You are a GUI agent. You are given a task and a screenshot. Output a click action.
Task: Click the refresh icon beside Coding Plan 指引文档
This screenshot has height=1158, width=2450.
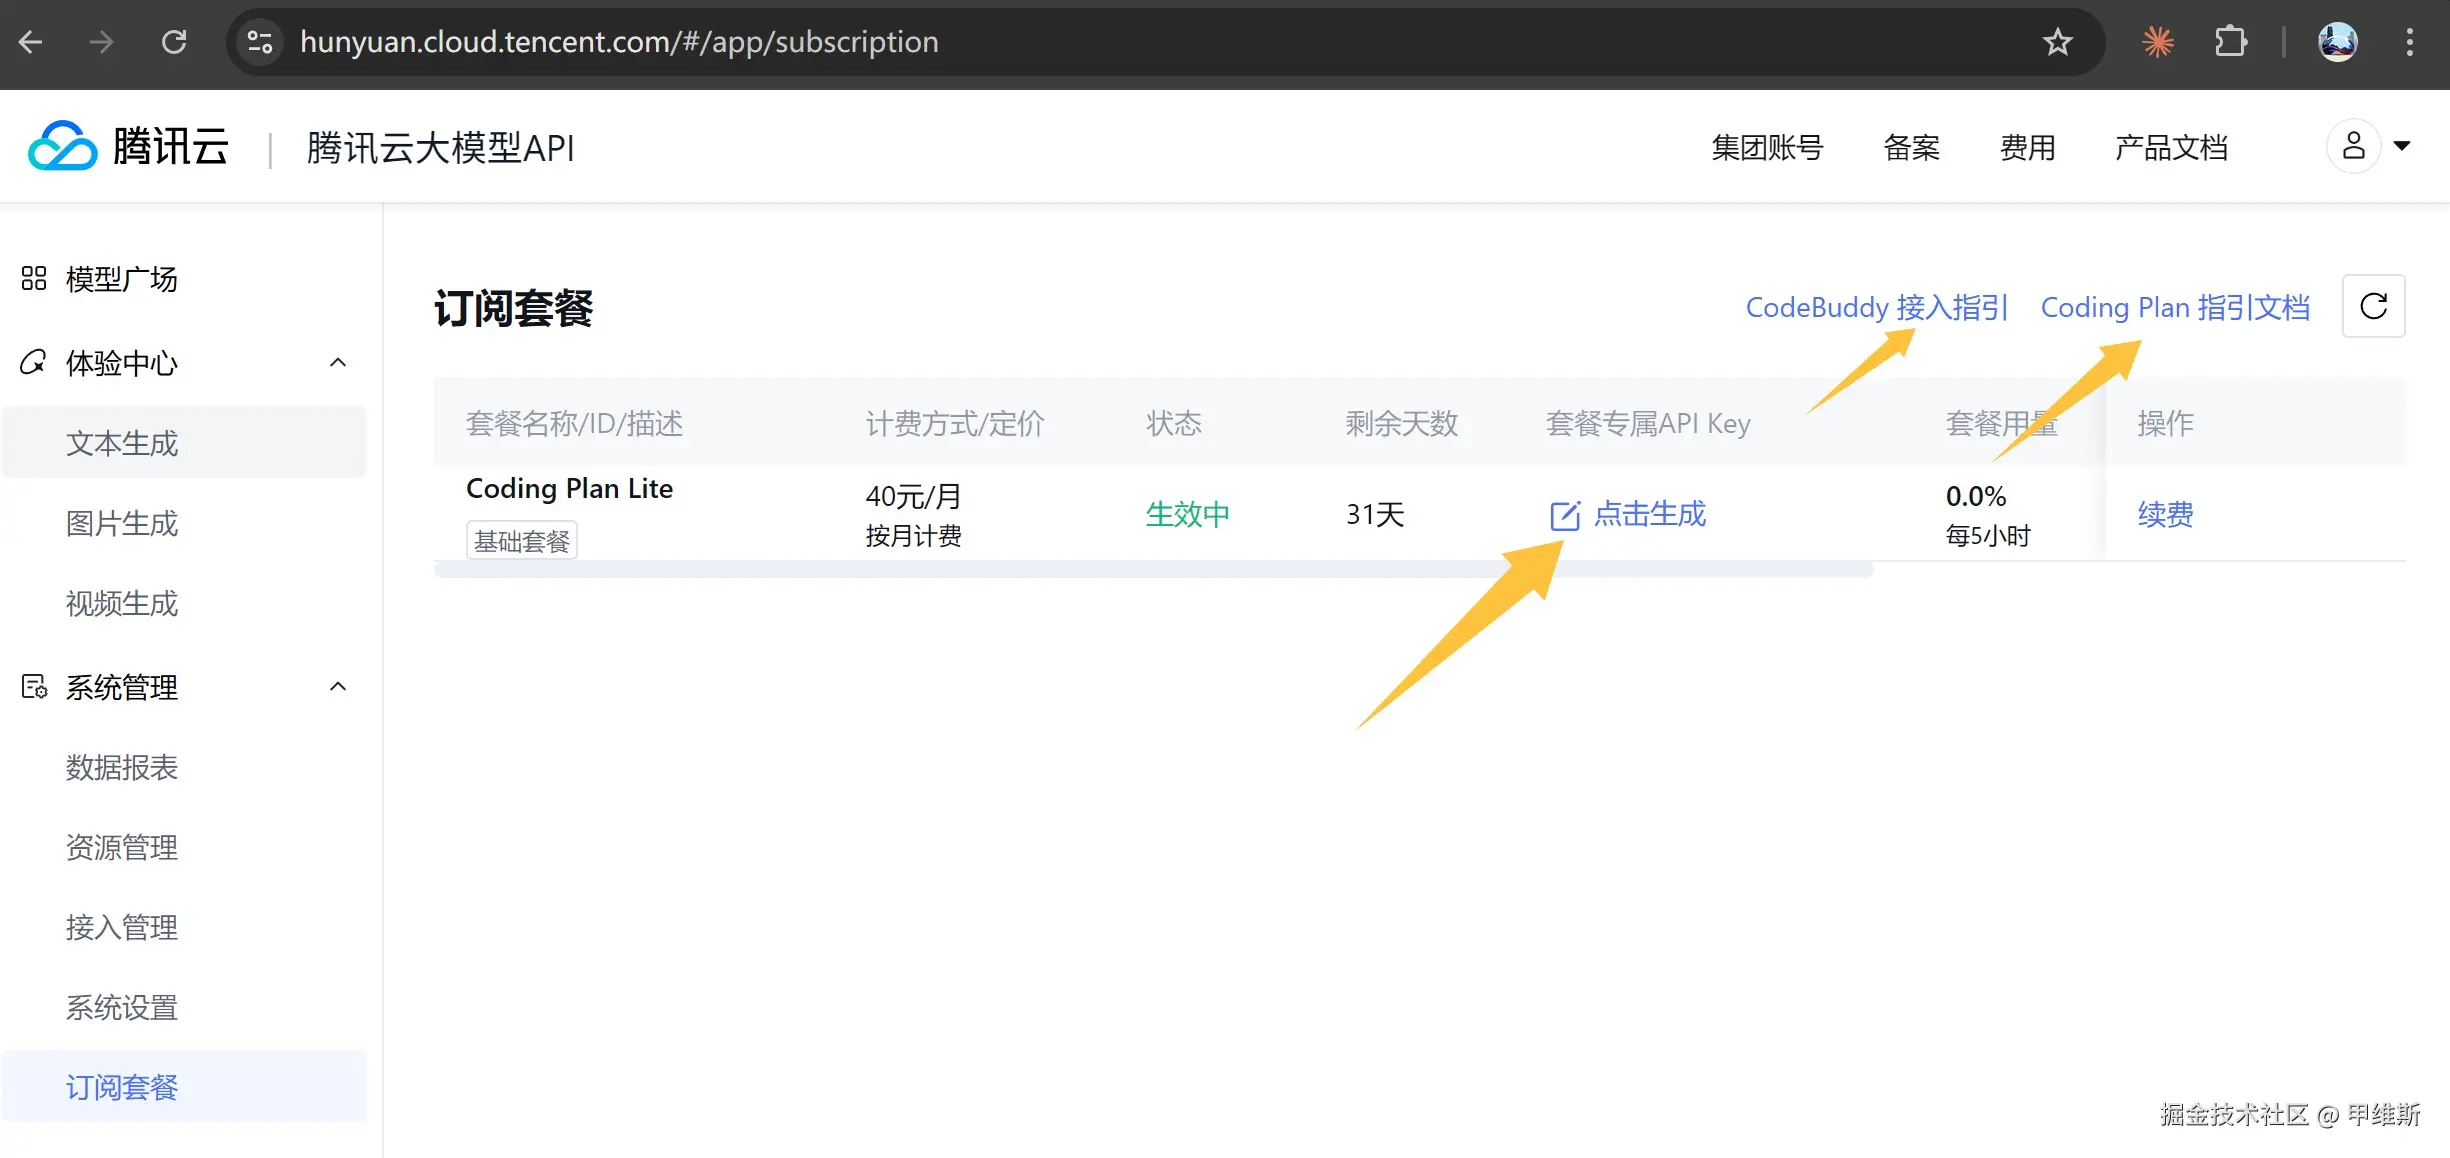tap(2373, 306)
